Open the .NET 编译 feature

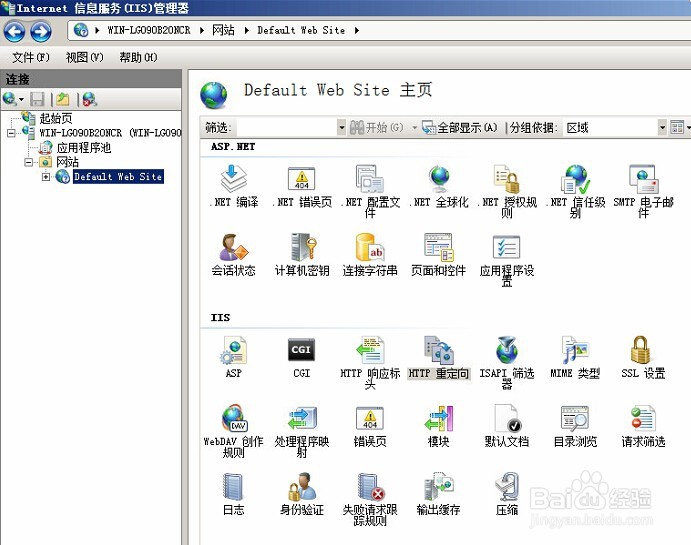pos(234,186)
